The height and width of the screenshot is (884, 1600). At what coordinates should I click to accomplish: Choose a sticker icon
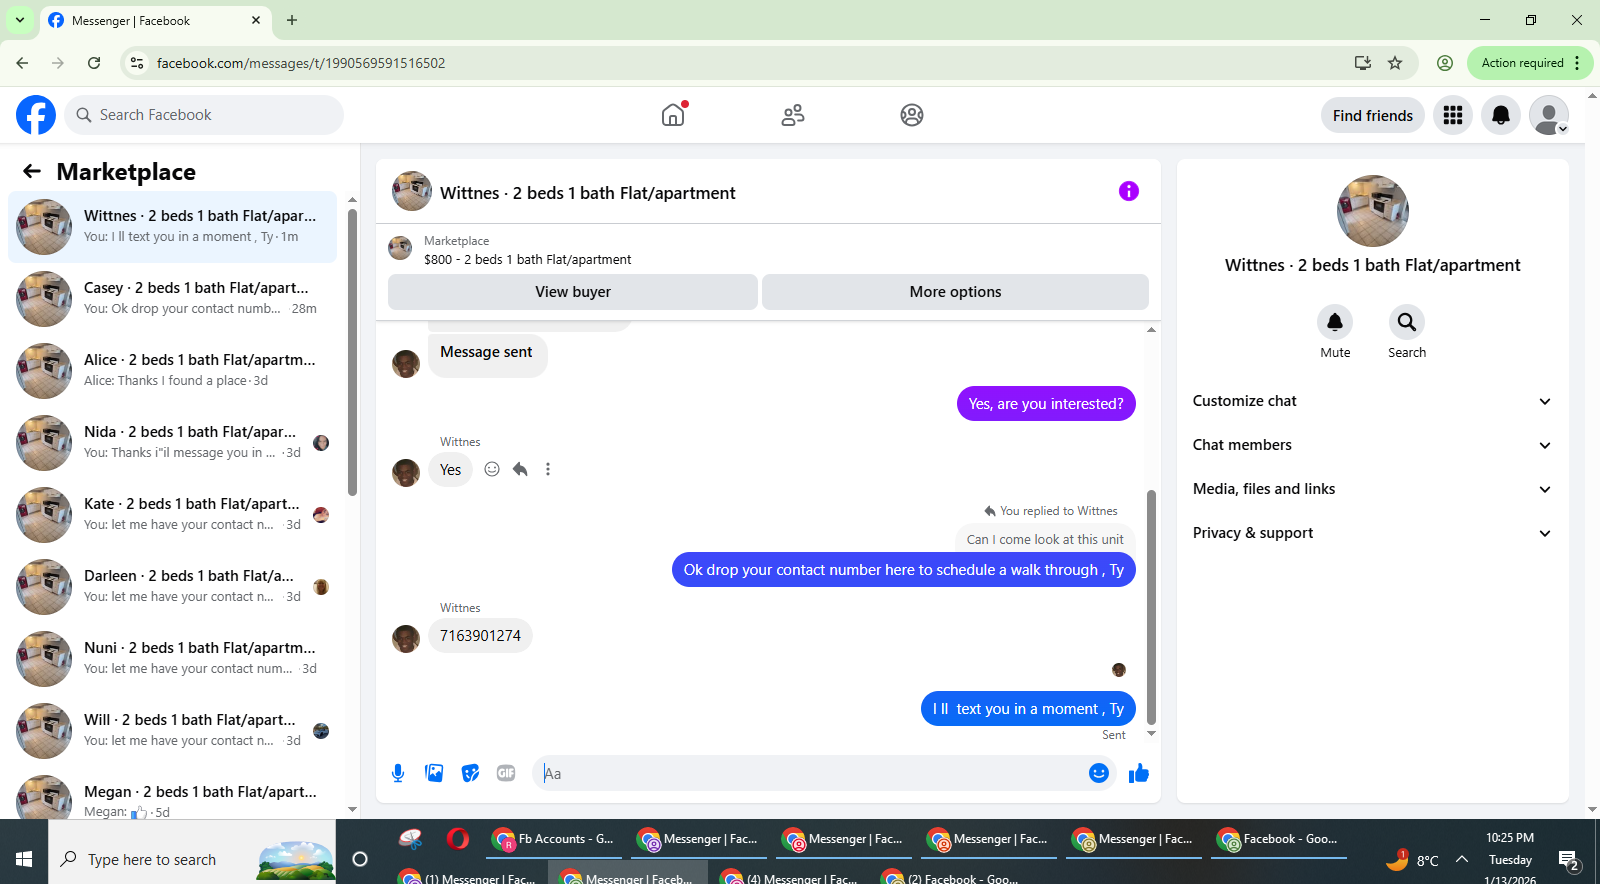click(470, 773)
